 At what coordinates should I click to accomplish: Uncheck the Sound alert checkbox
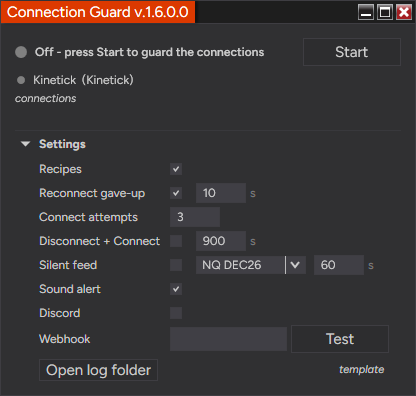point(176,289)
